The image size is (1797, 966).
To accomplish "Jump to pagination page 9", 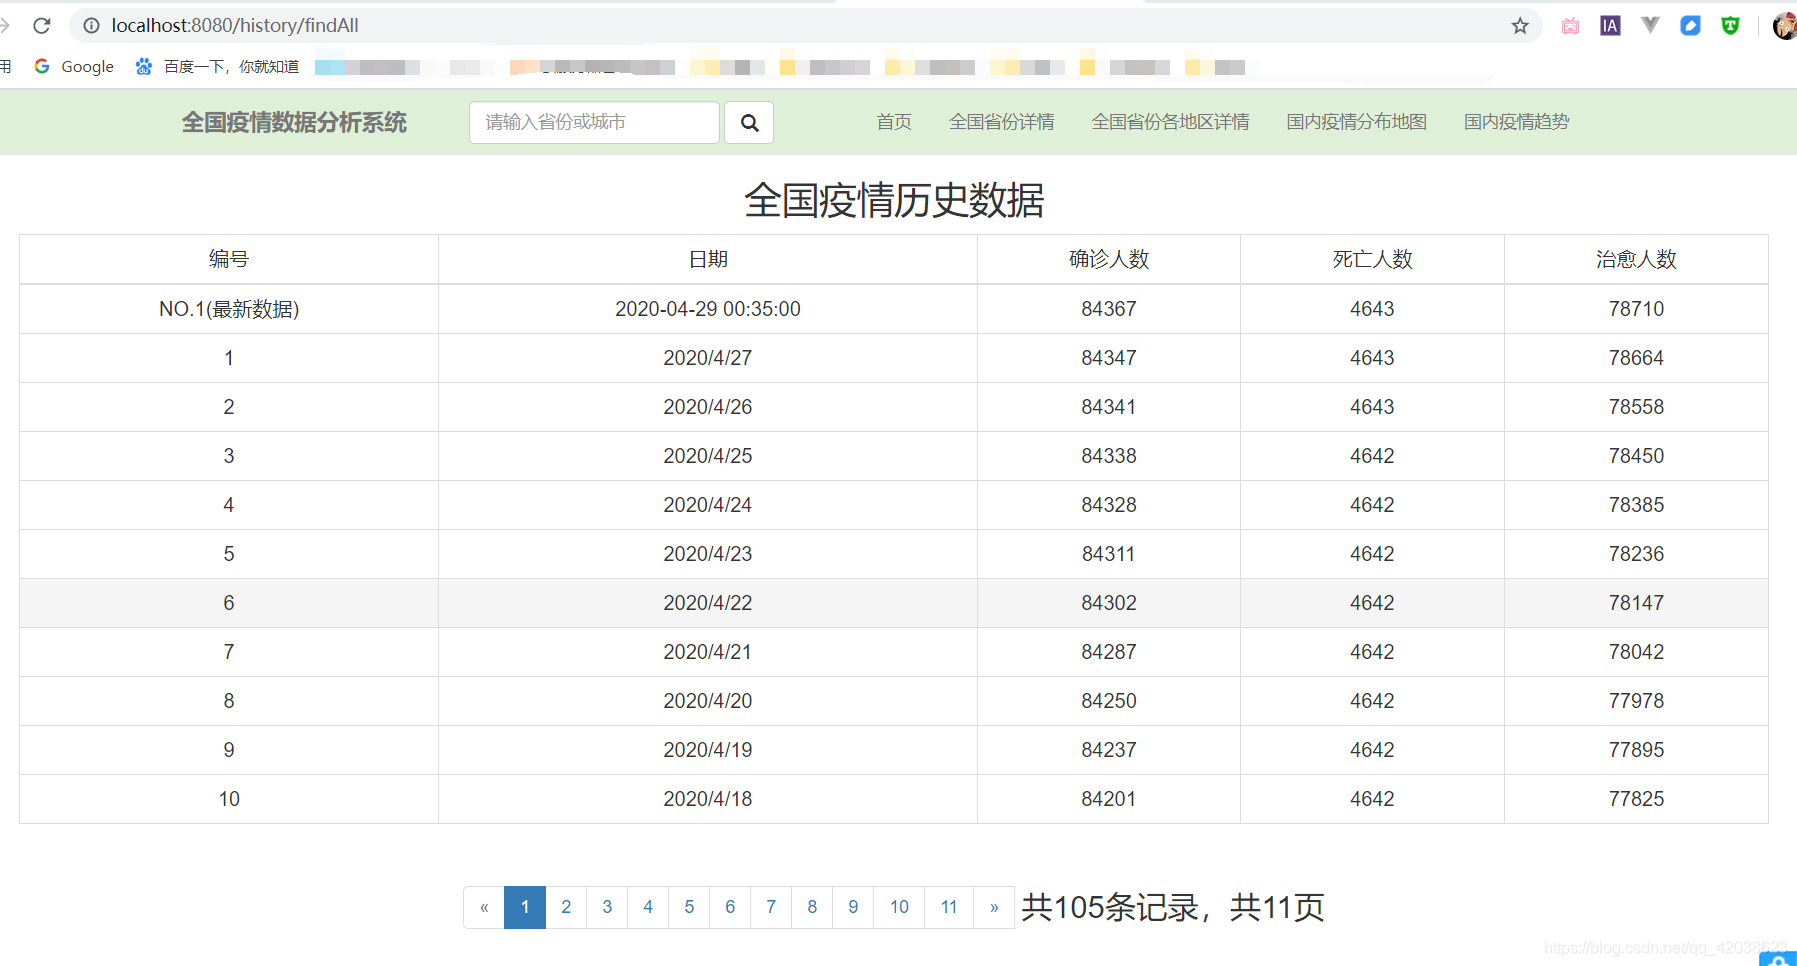I will coord(853,907).
